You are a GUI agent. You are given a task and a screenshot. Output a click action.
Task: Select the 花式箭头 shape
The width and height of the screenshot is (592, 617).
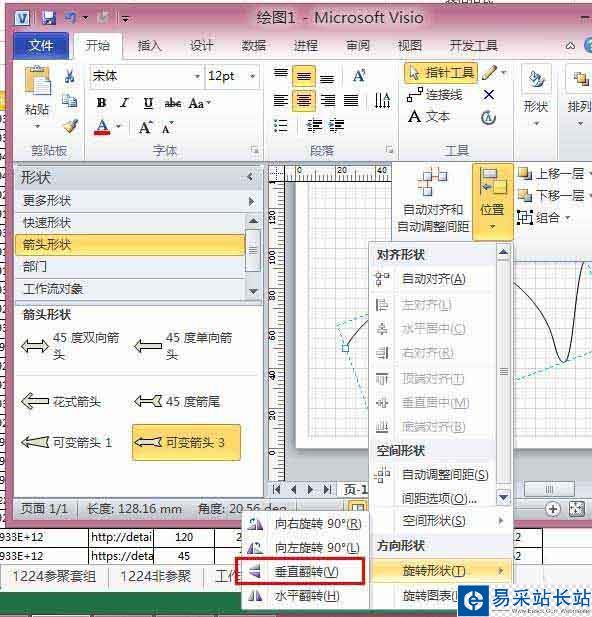[x=61, y=402]
